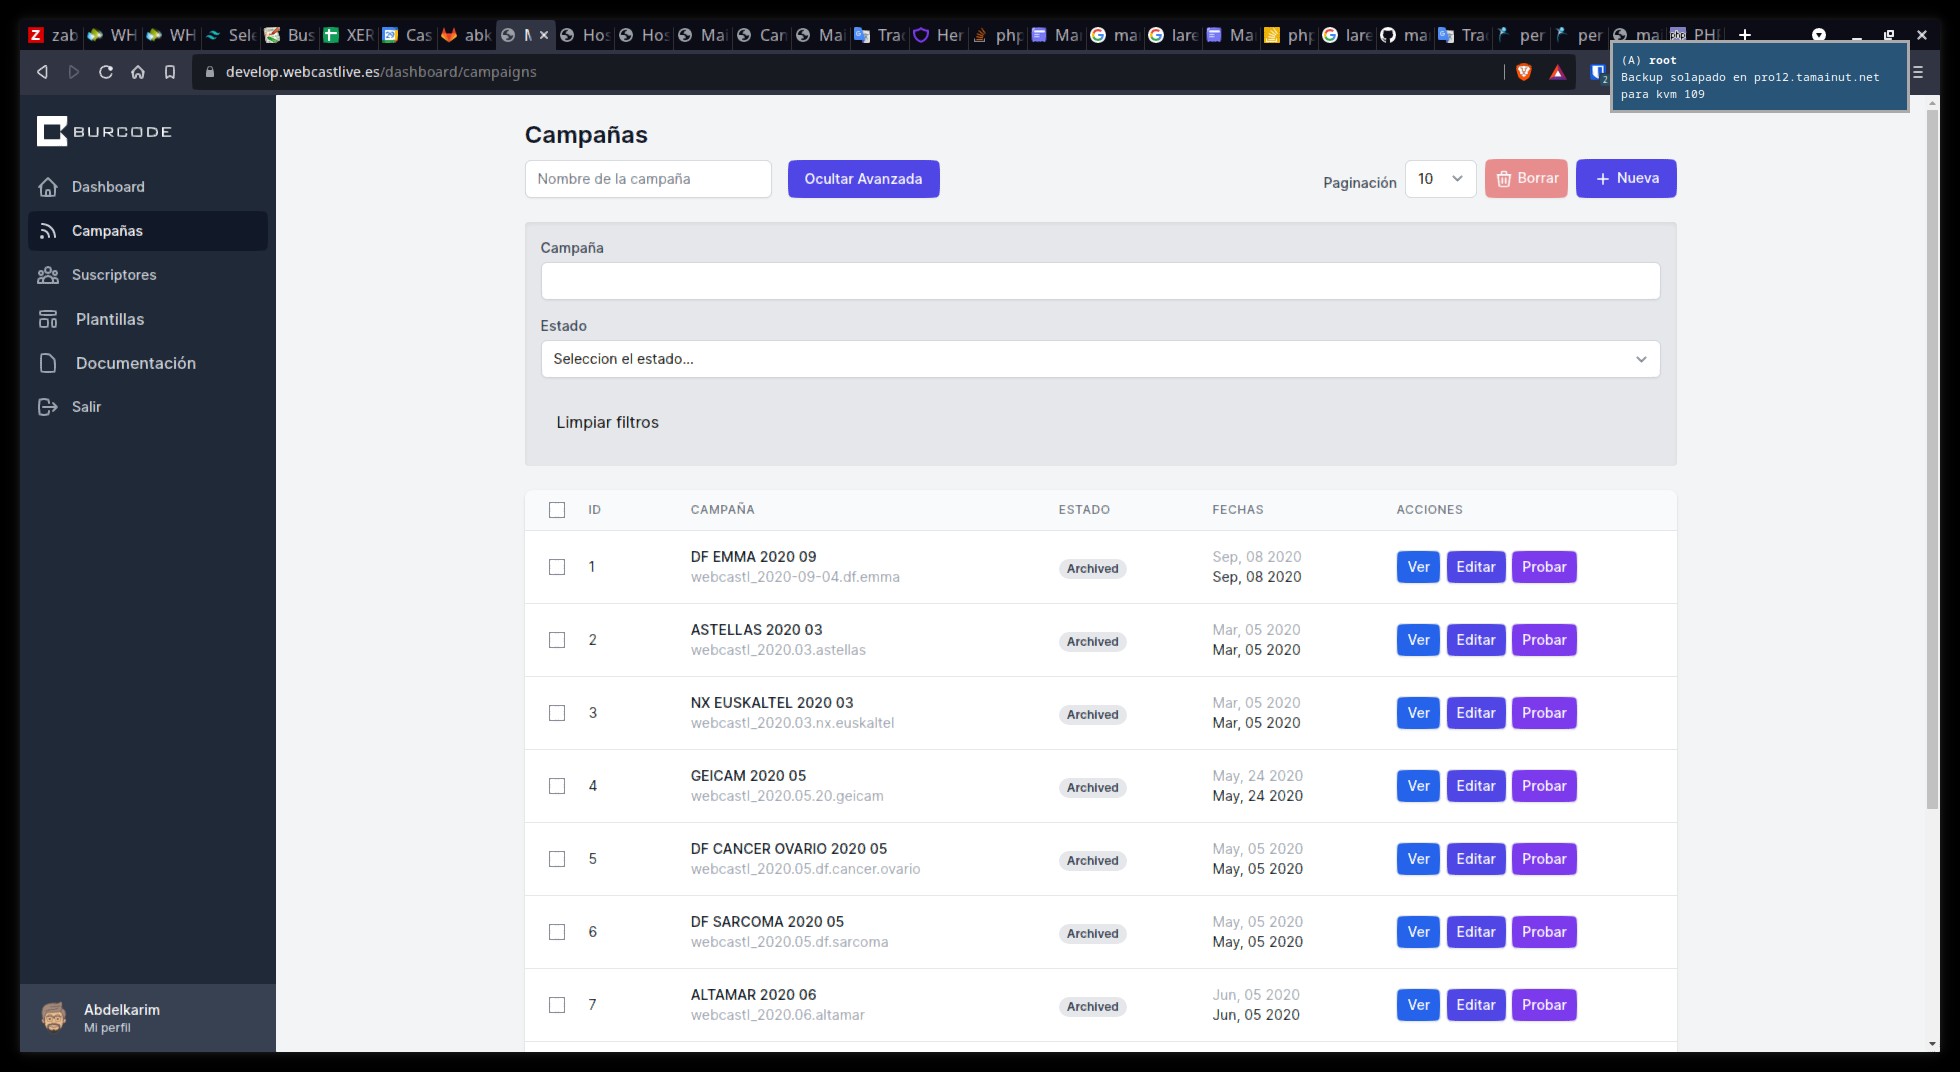Click the Dashboard home icon in sidebar

click(x=47, y=187)
